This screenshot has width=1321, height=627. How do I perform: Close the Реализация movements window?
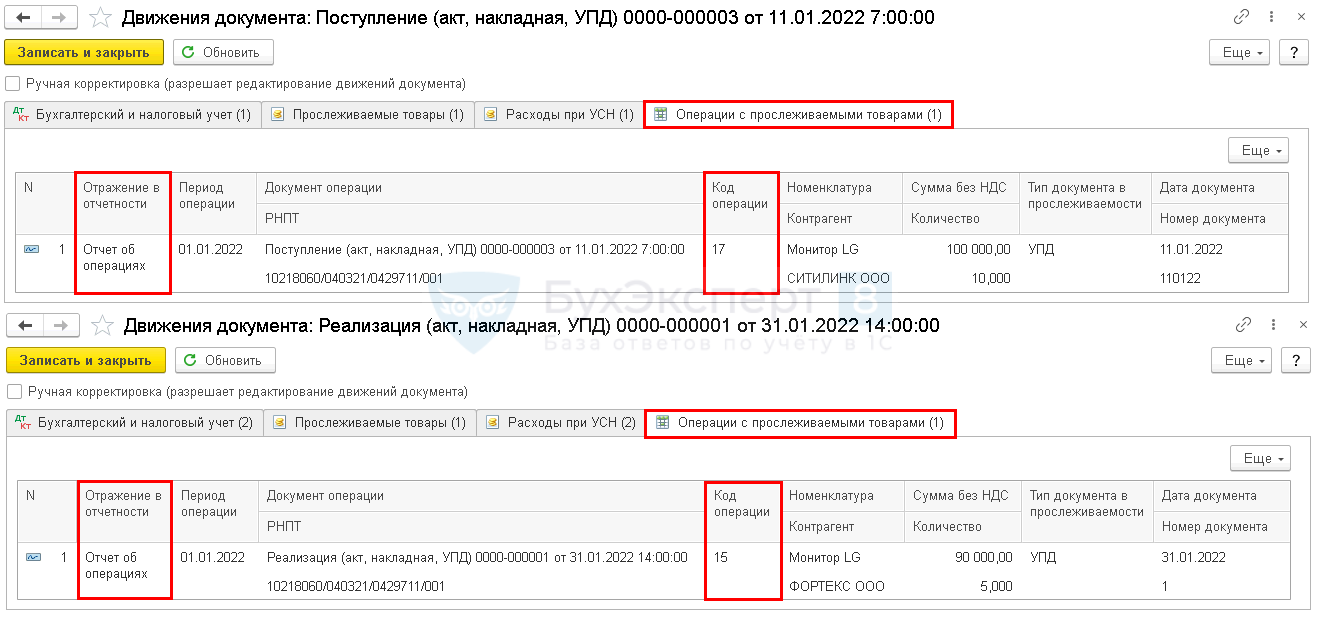point(1304,325)
